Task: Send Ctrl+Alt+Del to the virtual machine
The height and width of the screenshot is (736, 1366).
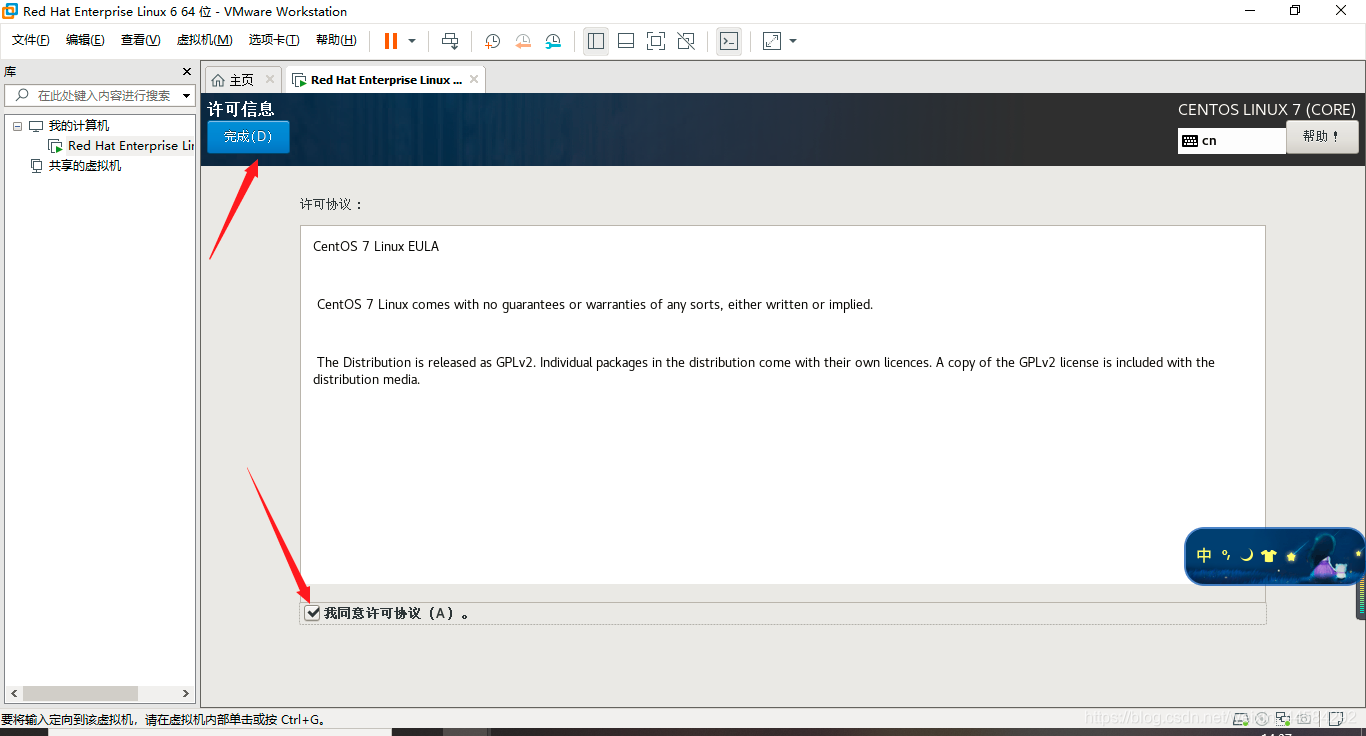Action: tap(450, 41)
